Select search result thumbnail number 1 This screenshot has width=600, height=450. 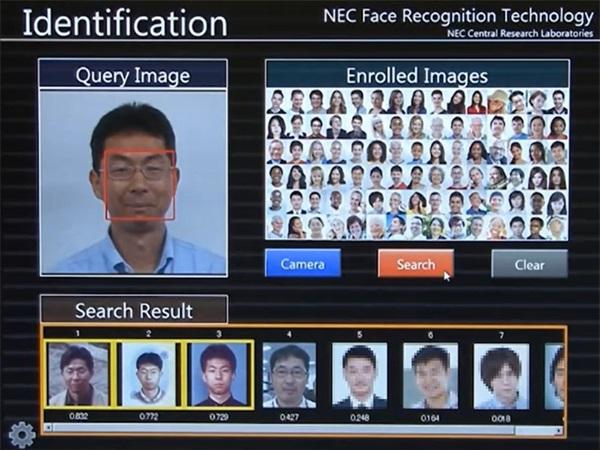[78, 374]
